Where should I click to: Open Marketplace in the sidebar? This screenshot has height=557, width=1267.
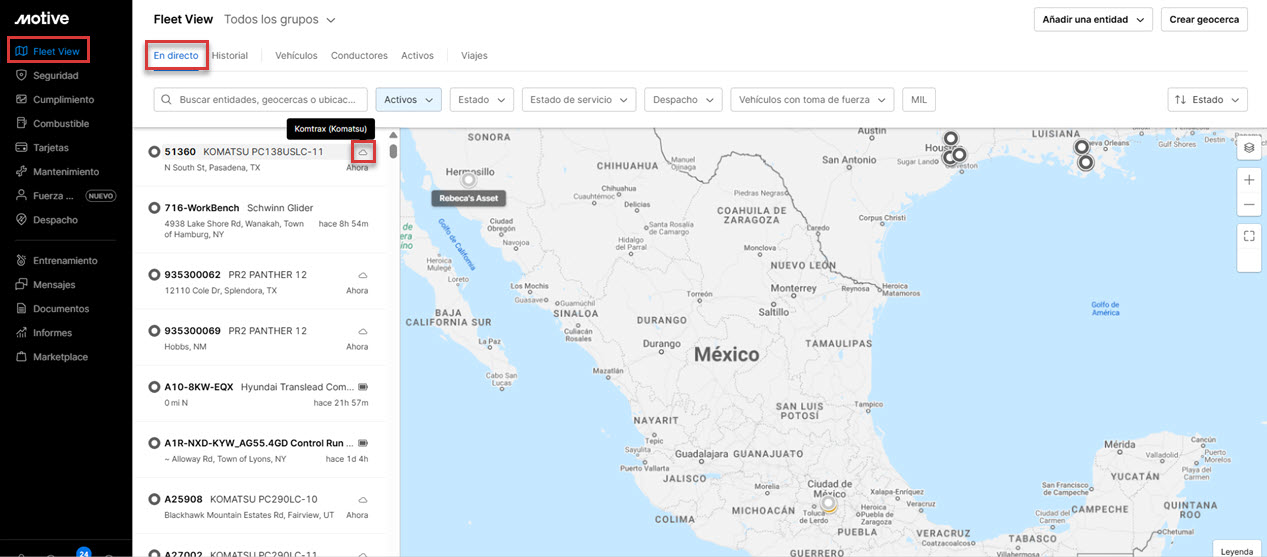click(x=60, y=357)
